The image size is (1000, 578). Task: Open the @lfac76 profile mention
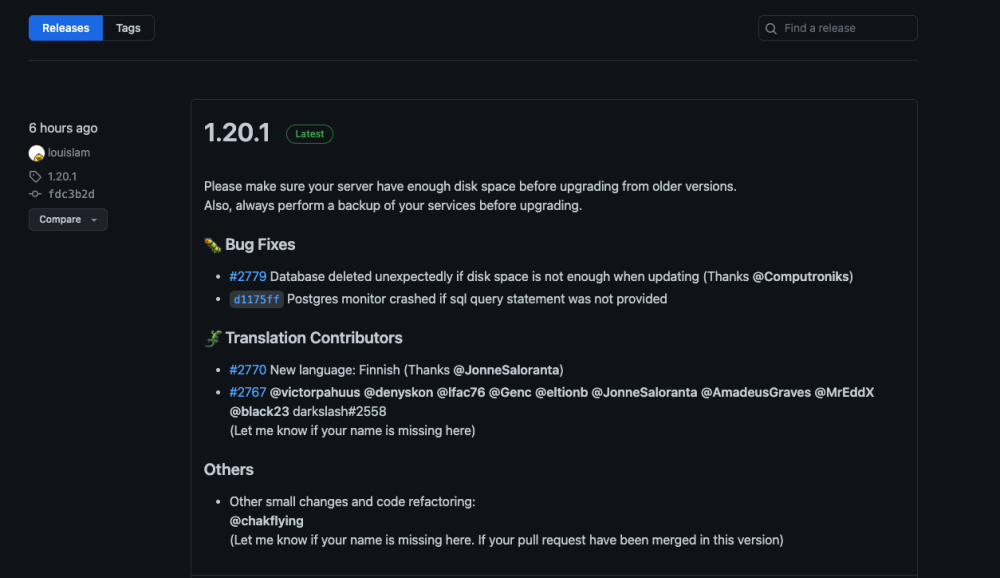click(460, 392)
